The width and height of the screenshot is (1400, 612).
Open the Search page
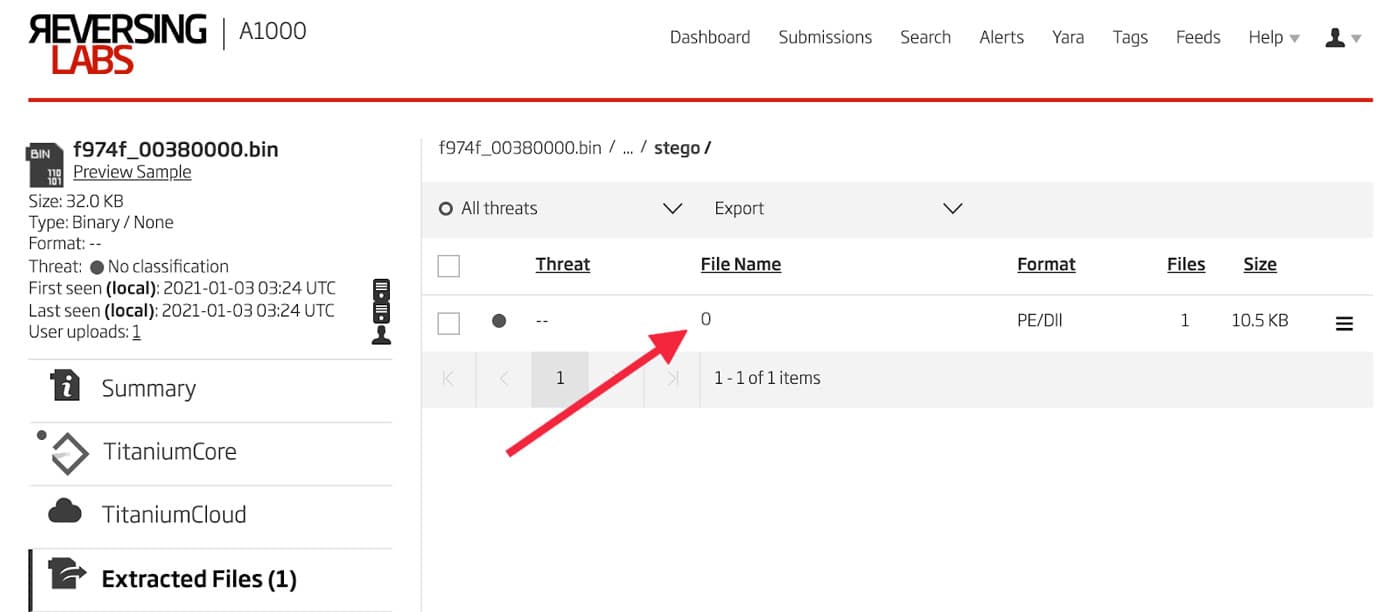(925, 37)
